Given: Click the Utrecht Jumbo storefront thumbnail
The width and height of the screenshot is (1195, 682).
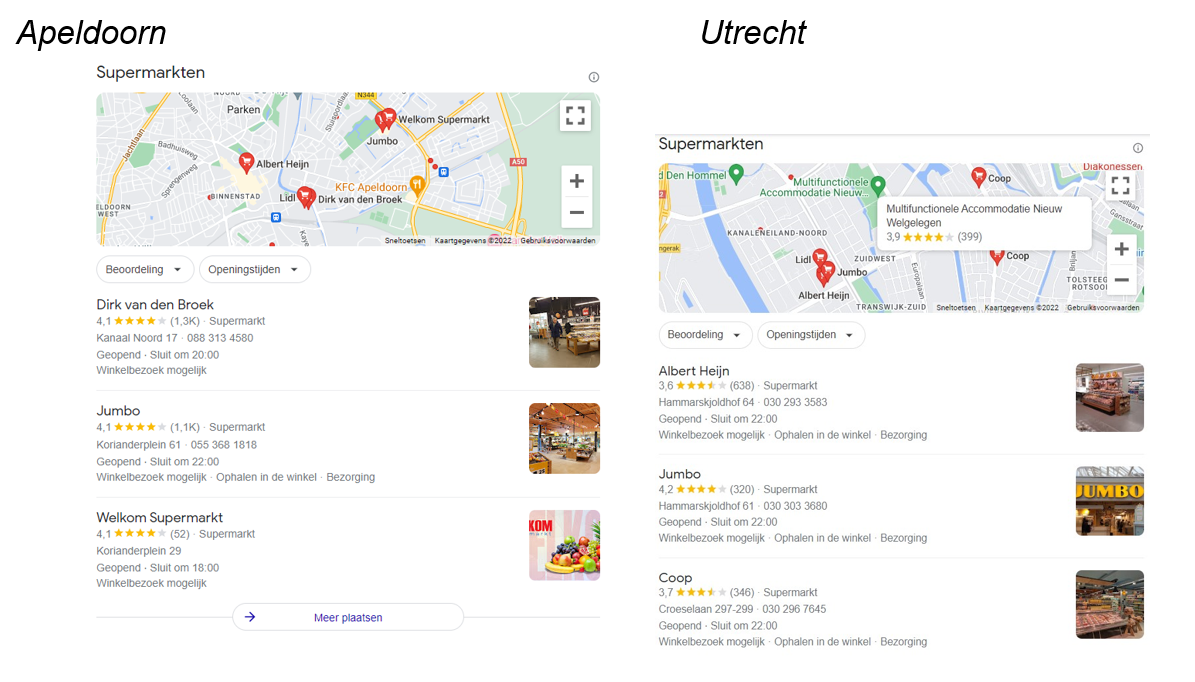Looking at the screenshot, I should [x=1110, y=501].
